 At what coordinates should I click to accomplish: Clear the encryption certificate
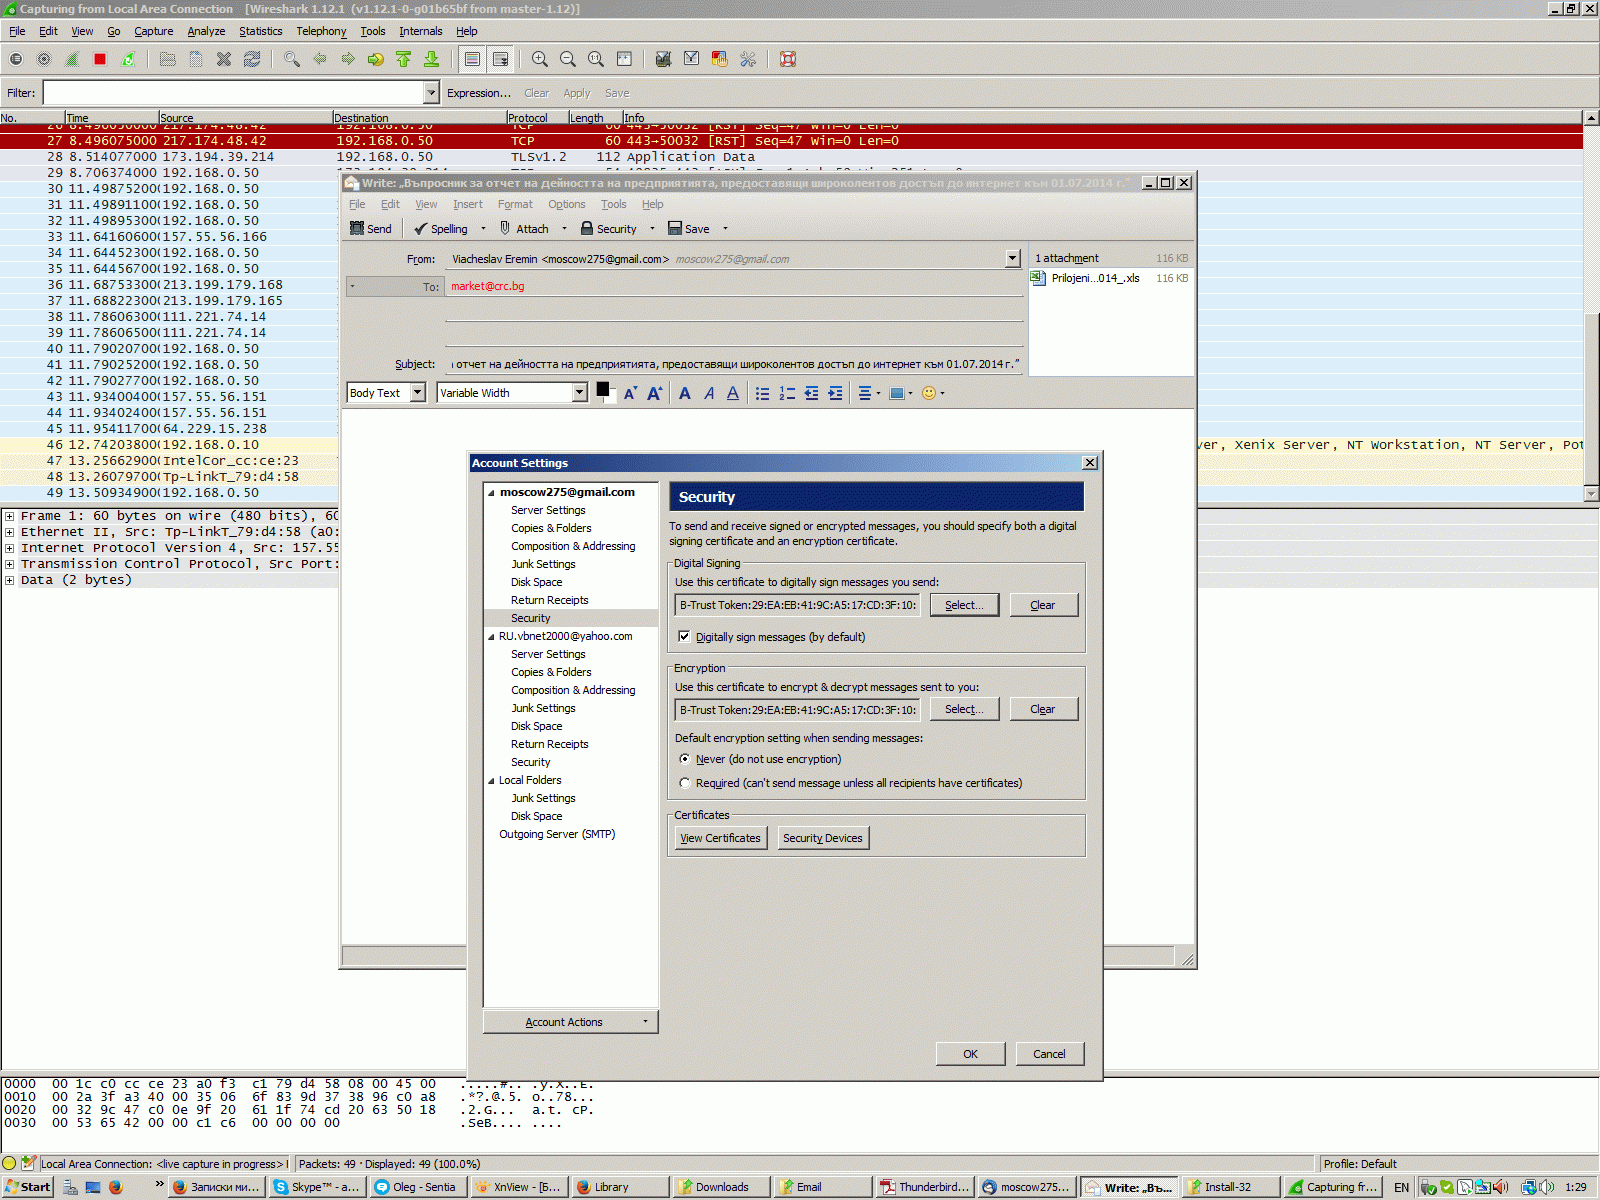pyautogui.click(x=1042, y=709)
